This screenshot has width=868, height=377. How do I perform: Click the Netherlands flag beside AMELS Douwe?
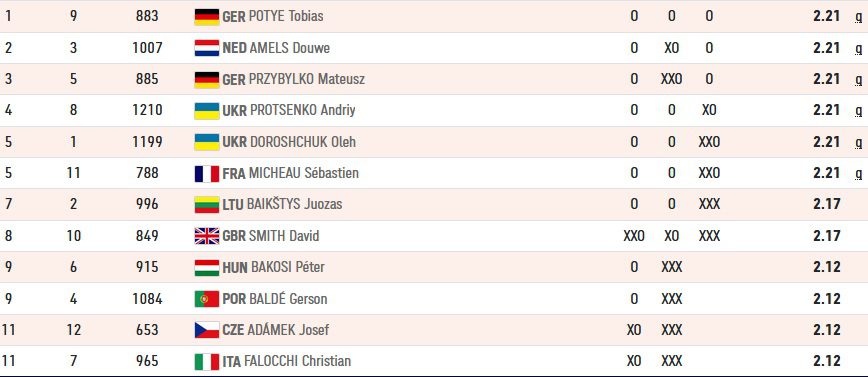pos(206,48)
